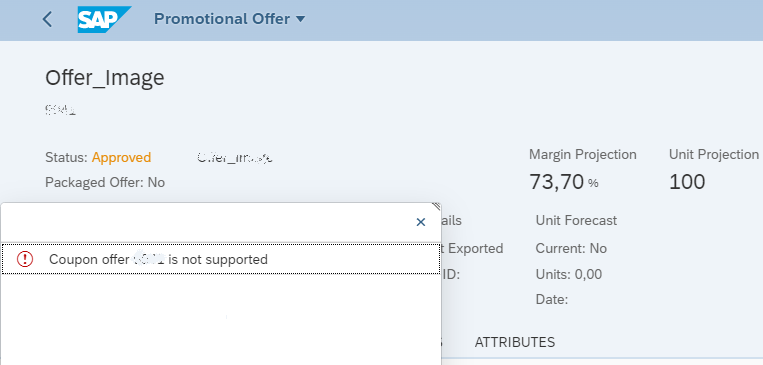Click the Margin Projection label
Viewport: 763px width, 365px height.
(x=582, y=155)
